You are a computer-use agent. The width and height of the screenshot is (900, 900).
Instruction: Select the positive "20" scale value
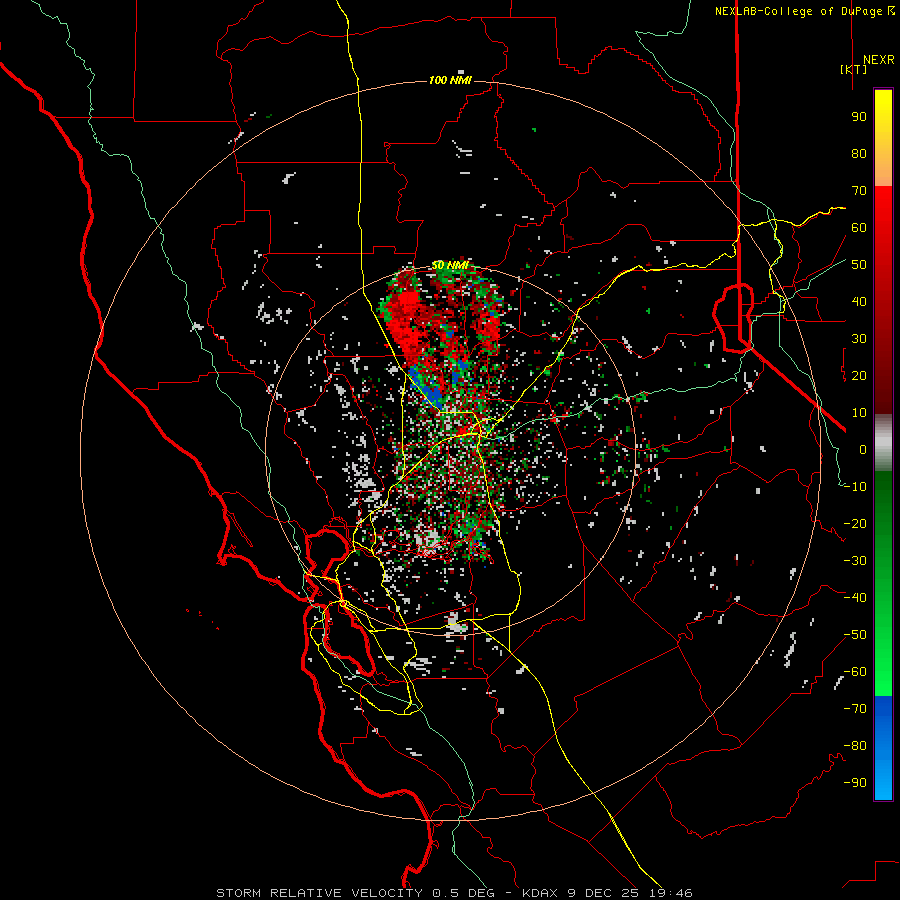(x=859, y=376)
